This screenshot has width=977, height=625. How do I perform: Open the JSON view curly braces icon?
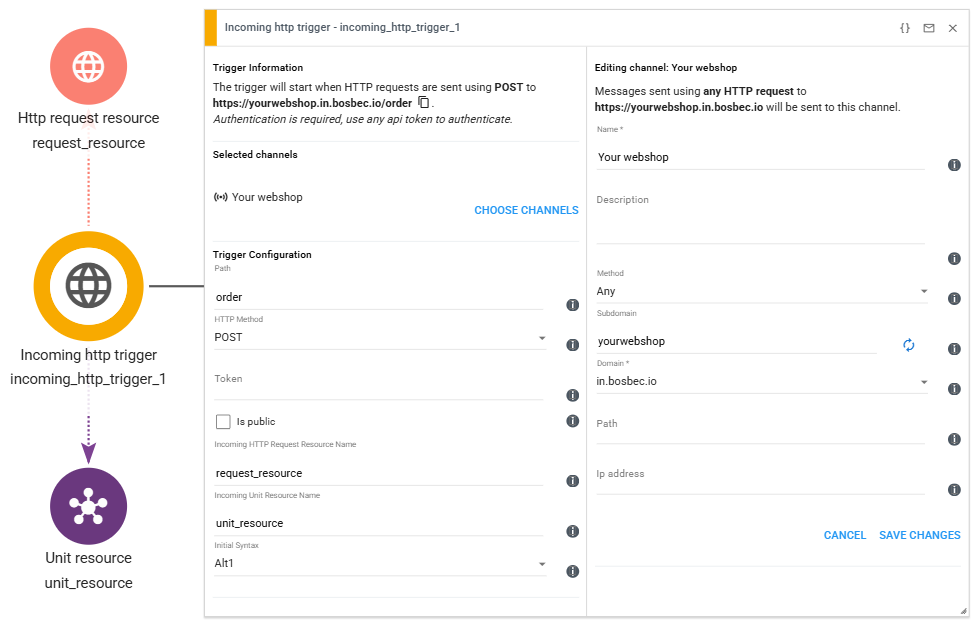tap(905, 28)
